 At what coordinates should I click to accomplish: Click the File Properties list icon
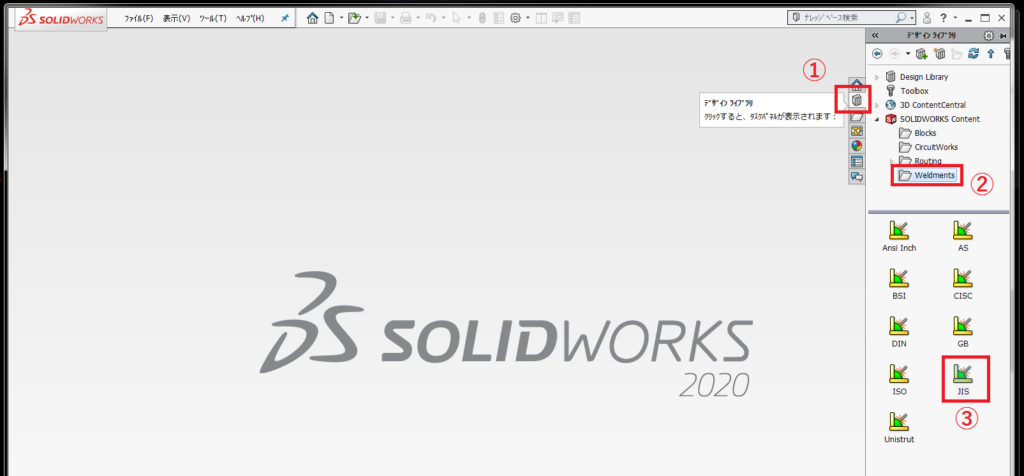[x=499, y=18]
